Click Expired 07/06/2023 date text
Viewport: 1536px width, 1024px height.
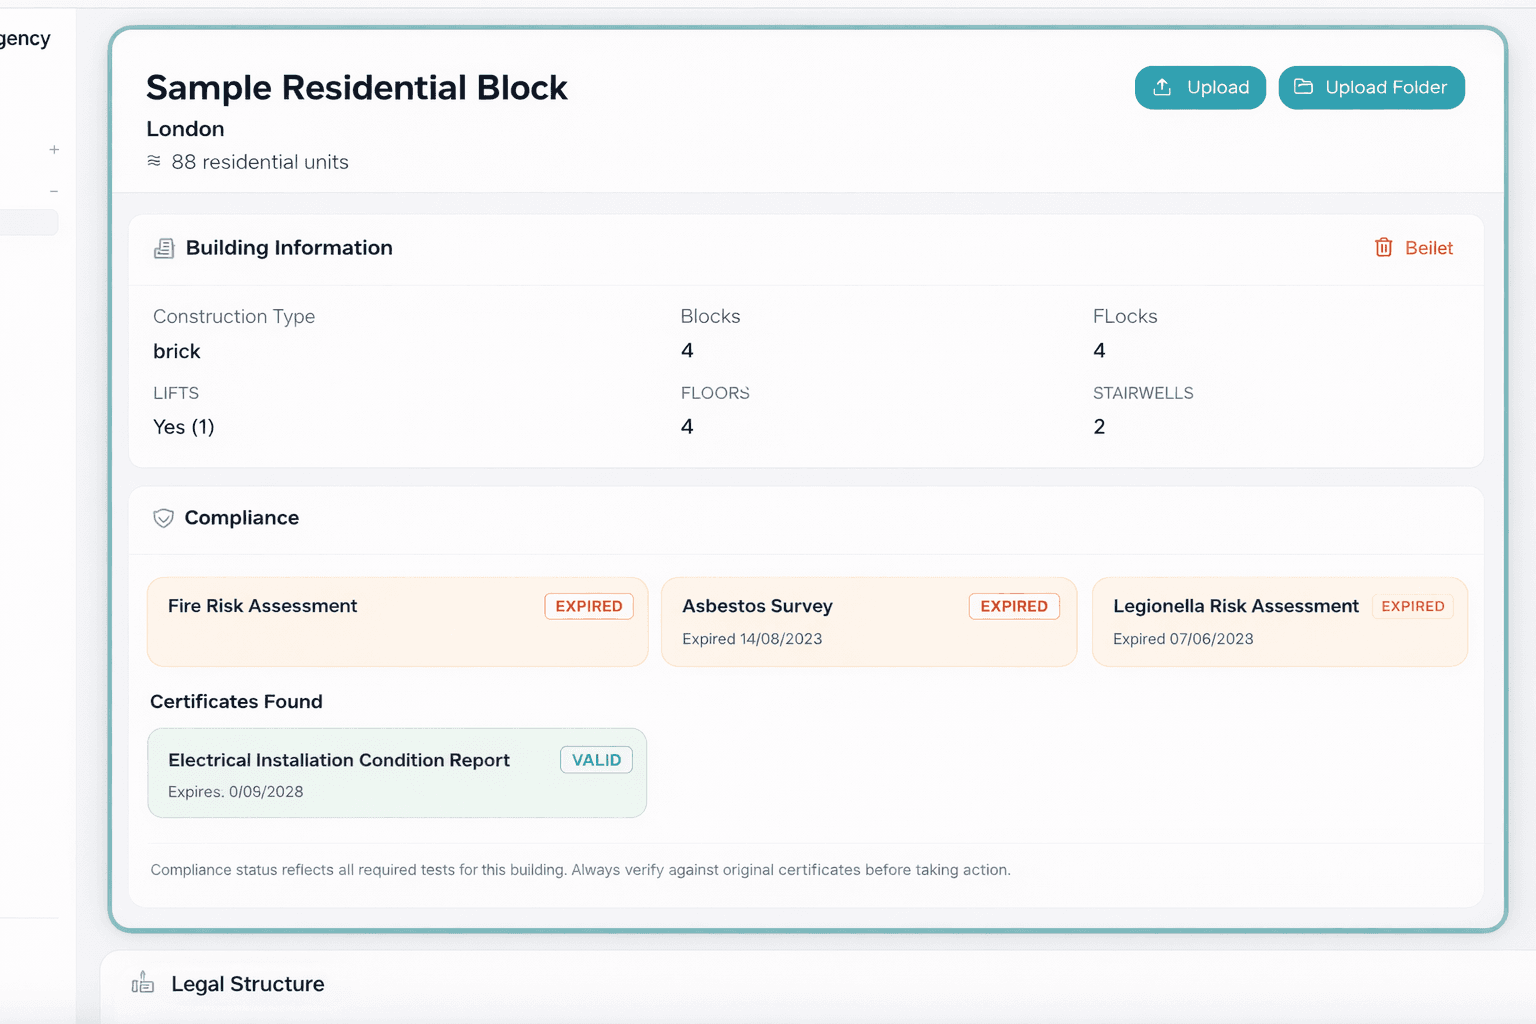point(1183,639)
